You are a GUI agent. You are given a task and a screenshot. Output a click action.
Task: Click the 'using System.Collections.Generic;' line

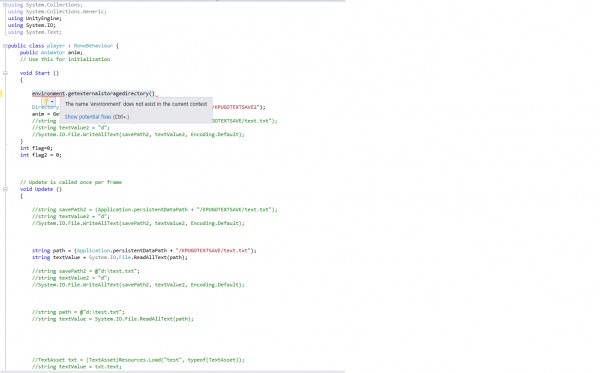(x=57, y=11)
